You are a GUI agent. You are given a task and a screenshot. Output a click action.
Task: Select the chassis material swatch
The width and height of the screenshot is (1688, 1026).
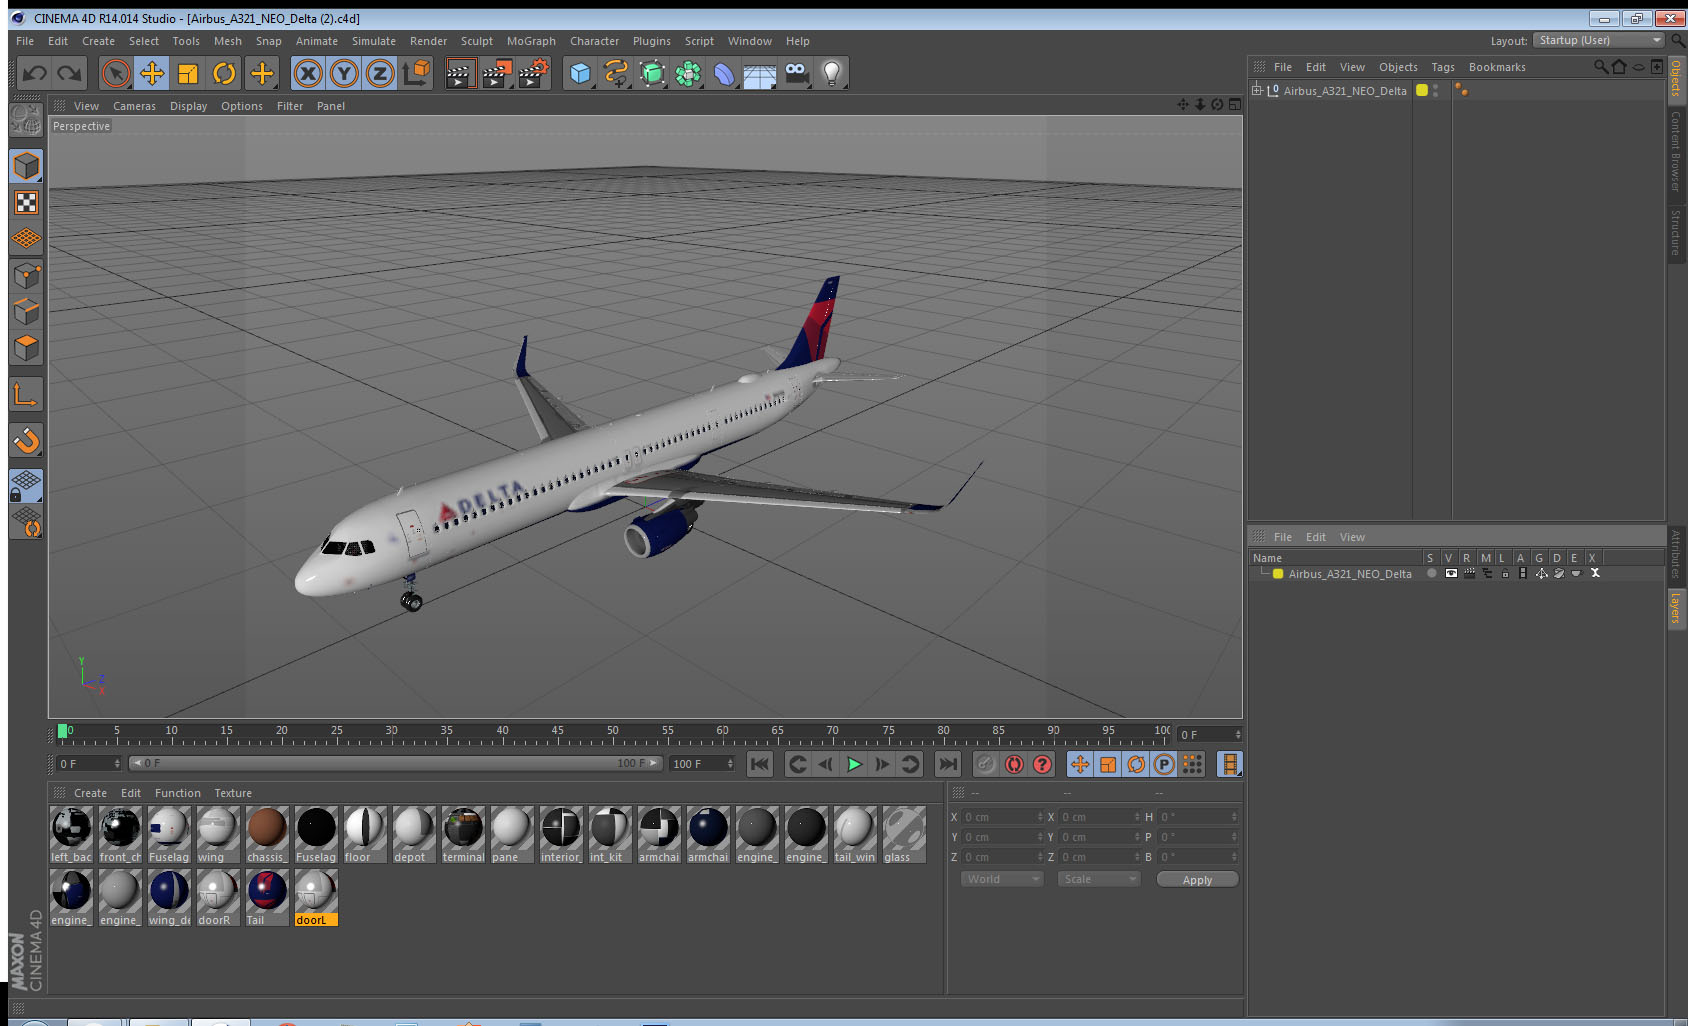(267, 834)
